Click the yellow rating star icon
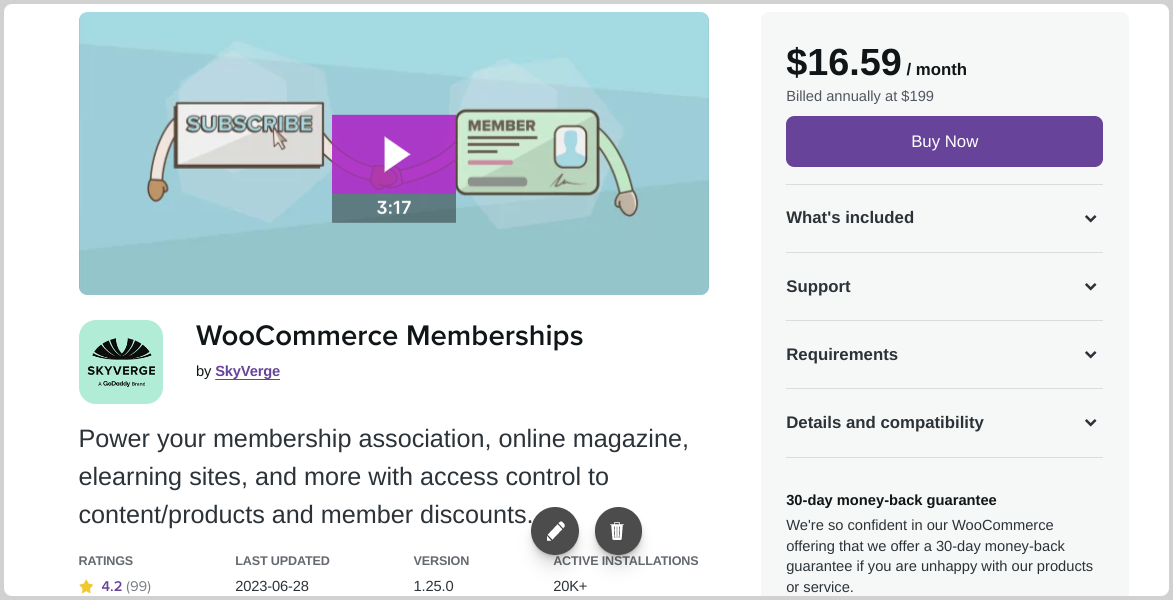1173x600 pixels. click(x=86, y=587)
